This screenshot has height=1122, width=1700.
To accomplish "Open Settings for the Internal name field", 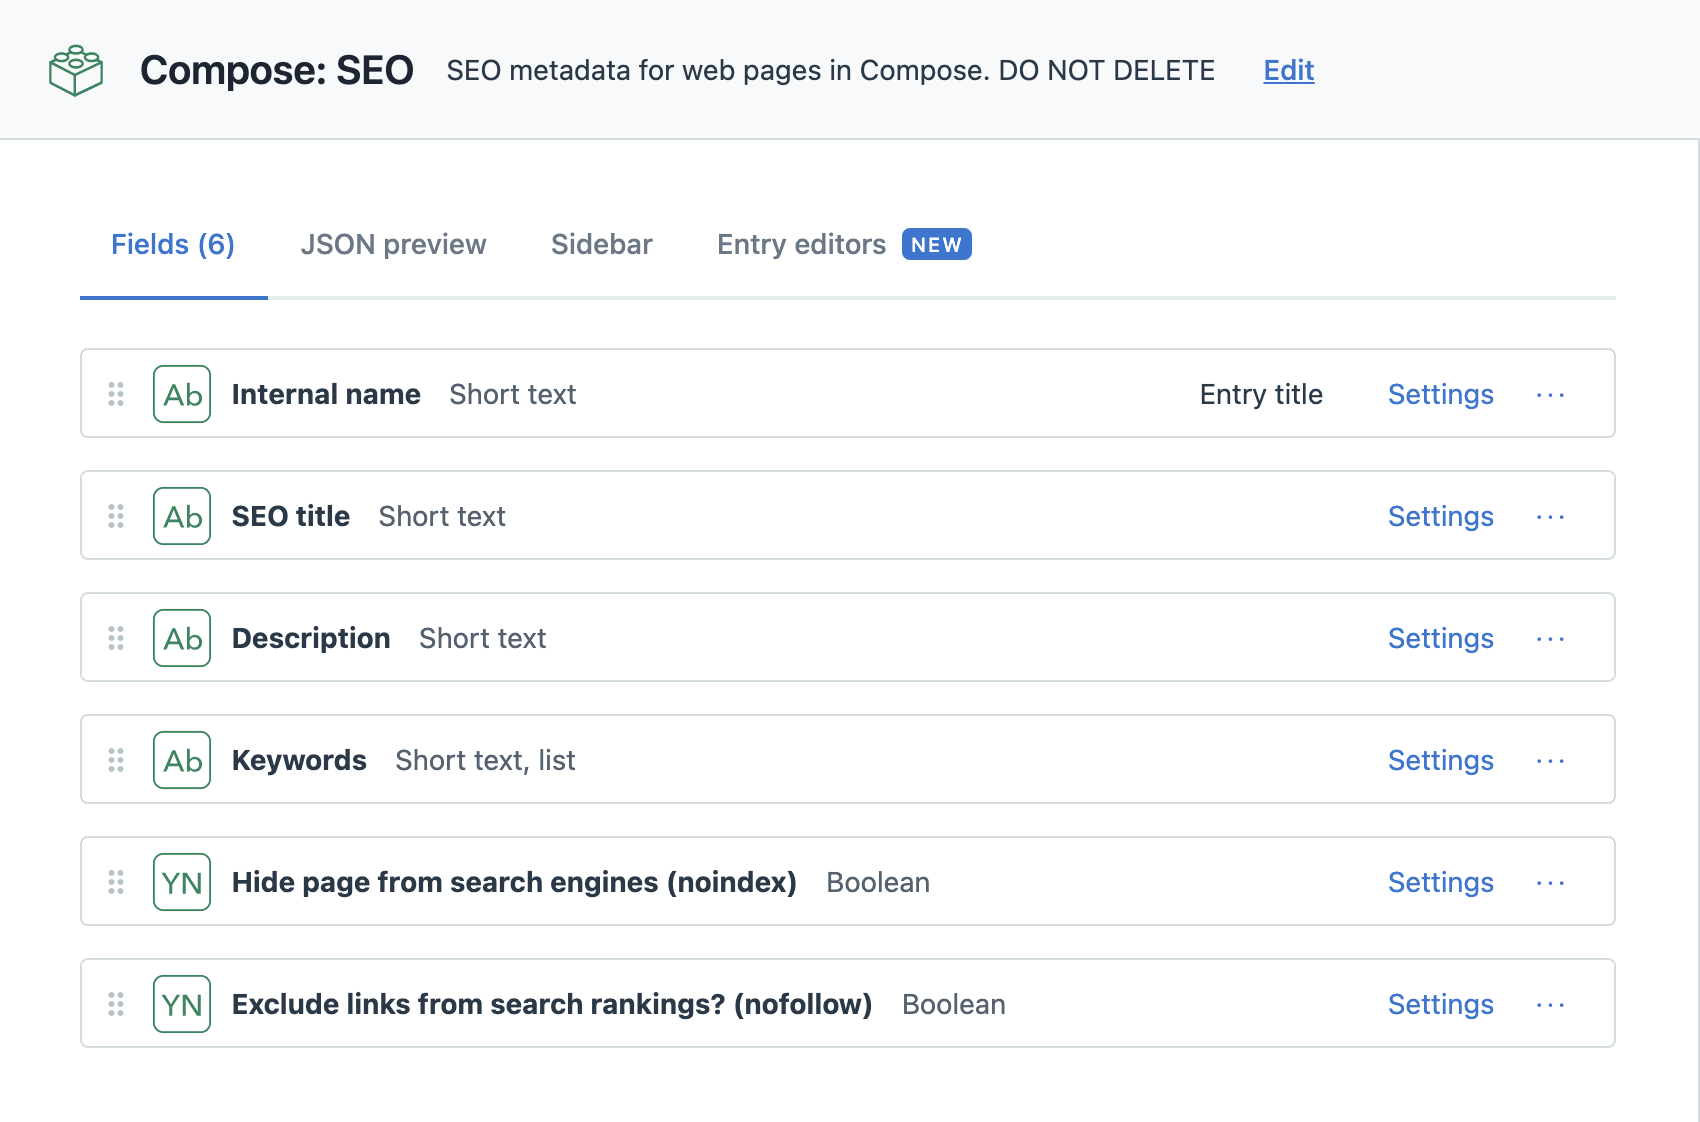I will pyautogui.click(x=1440, y=395).
